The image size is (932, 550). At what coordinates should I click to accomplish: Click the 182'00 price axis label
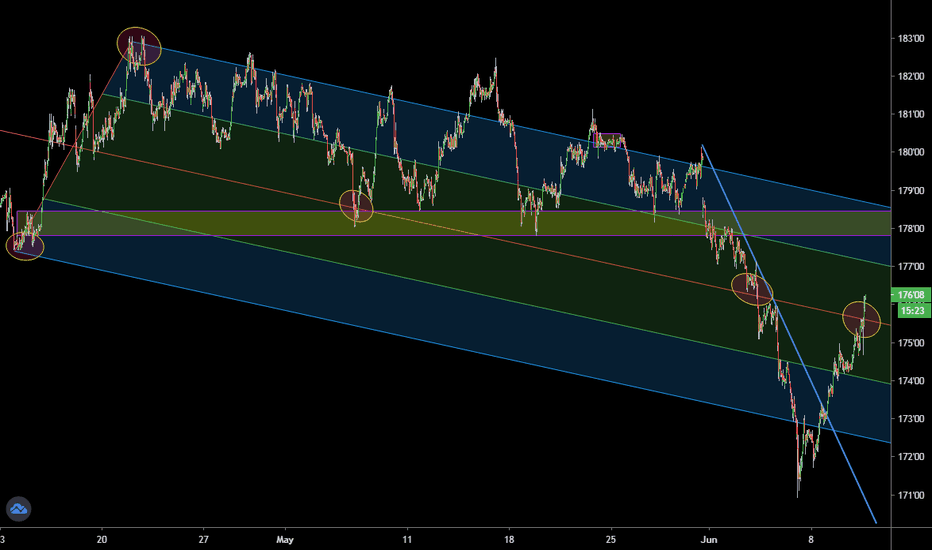tap(911, 77)
